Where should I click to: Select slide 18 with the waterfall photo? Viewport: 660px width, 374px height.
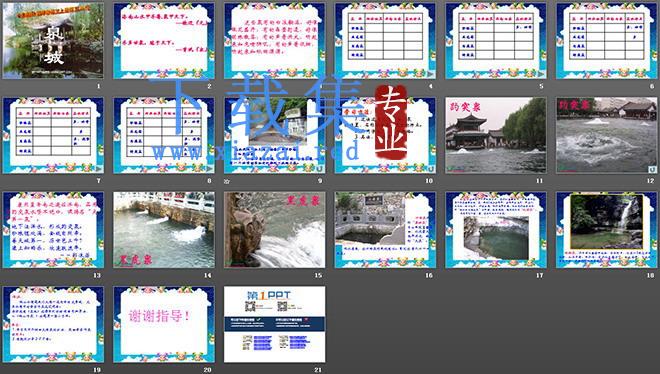tap(607, 230)
